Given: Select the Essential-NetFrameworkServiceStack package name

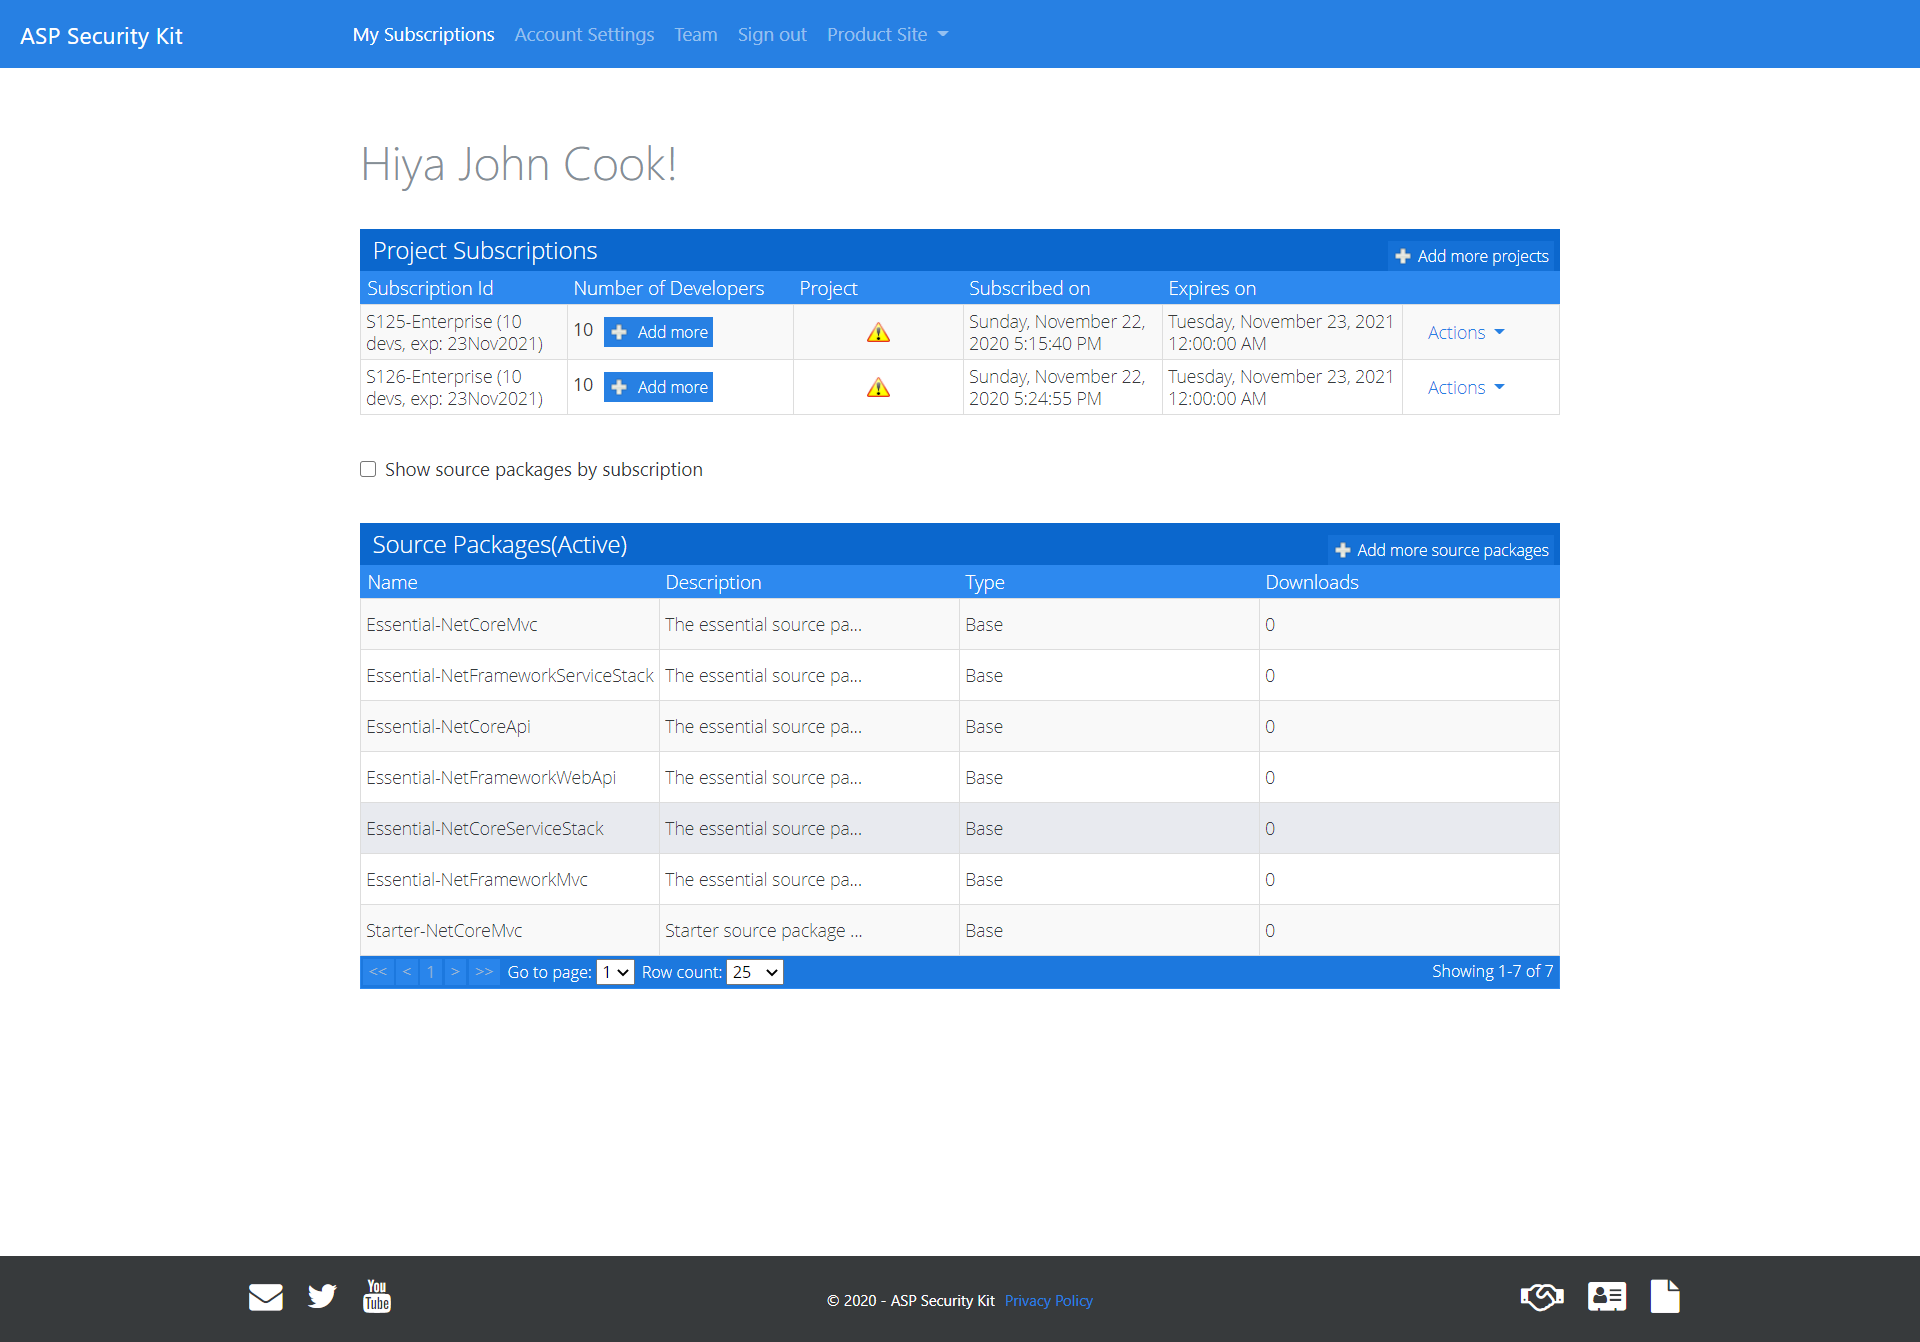Looking at the screenshot, I should (510, 676).
